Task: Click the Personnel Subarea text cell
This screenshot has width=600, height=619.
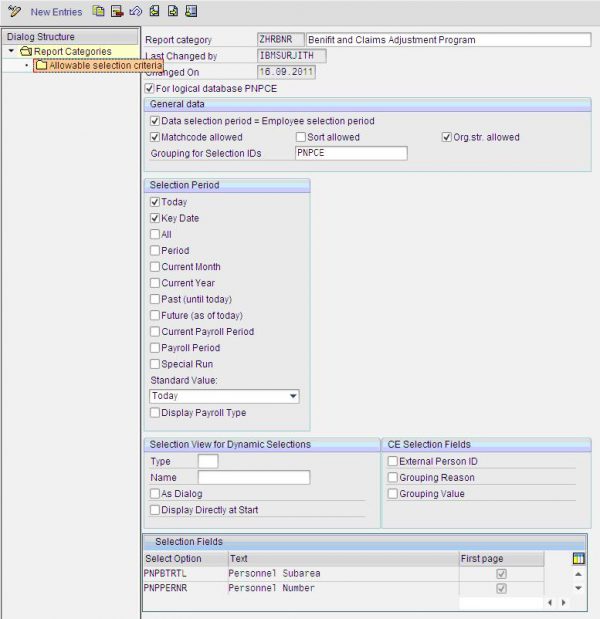Action: 344,573
